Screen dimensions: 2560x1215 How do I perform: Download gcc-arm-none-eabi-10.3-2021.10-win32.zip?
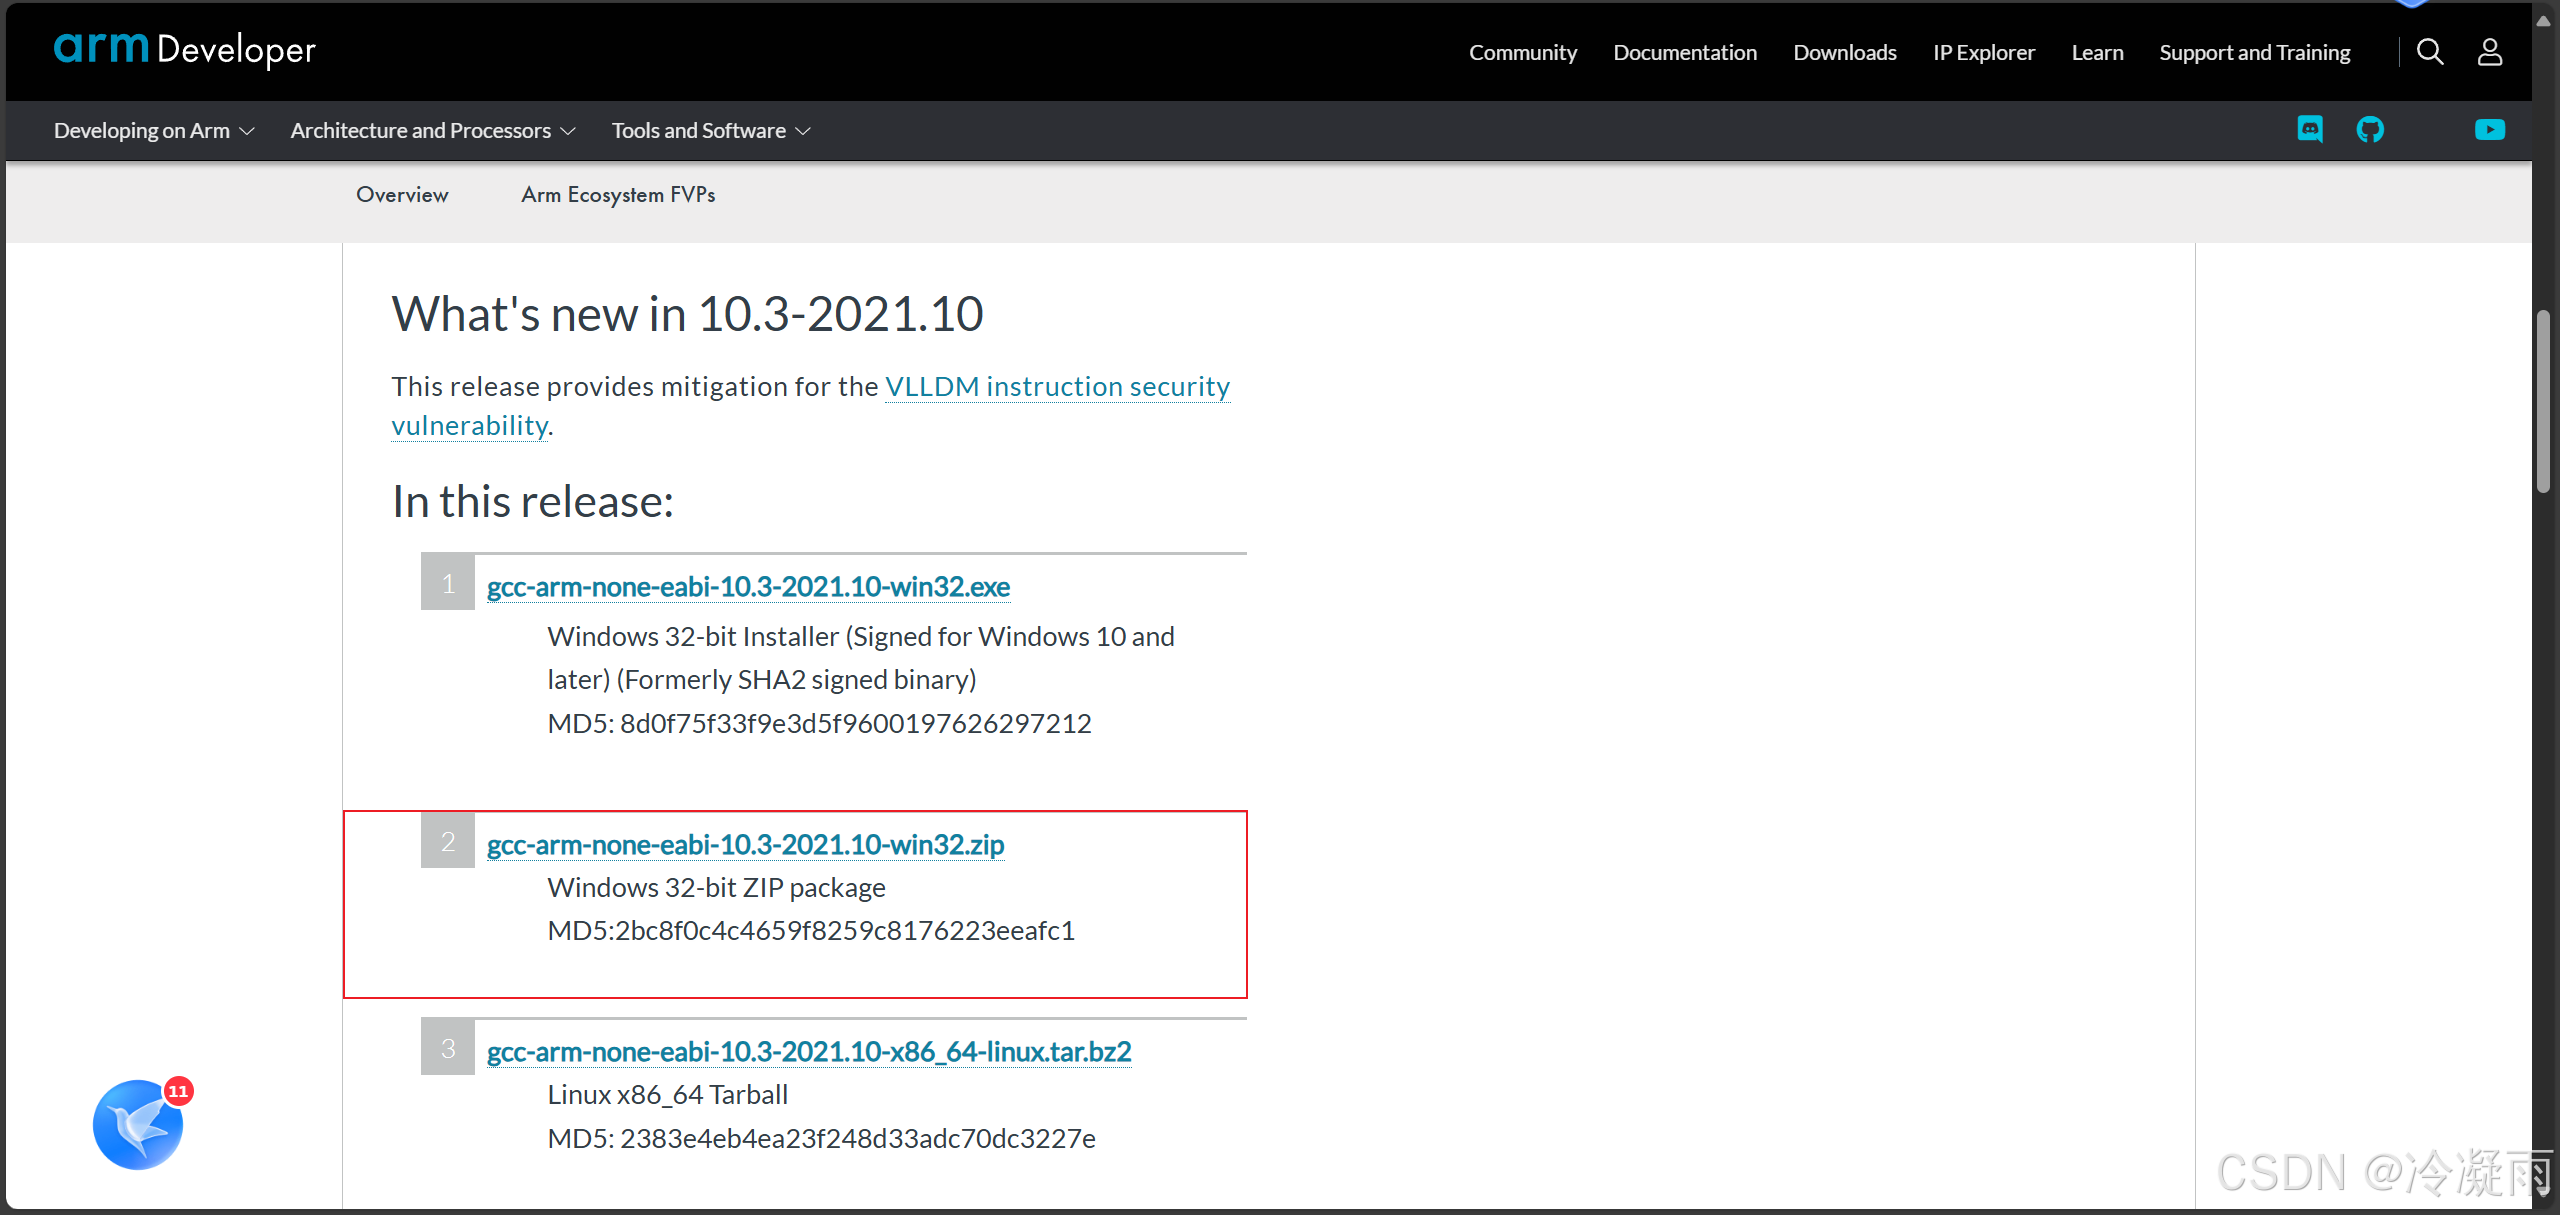pyautogui.click(x=745, y=845)
